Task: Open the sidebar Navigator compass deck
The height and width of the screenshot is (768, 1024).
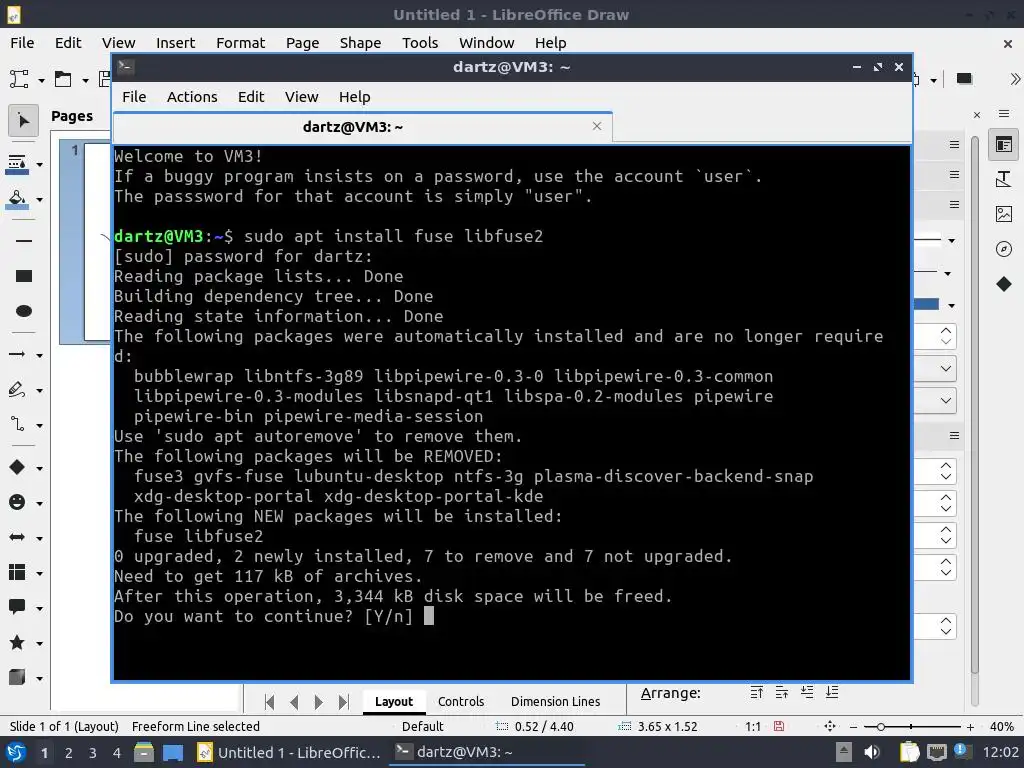Action: point(1004,249)
